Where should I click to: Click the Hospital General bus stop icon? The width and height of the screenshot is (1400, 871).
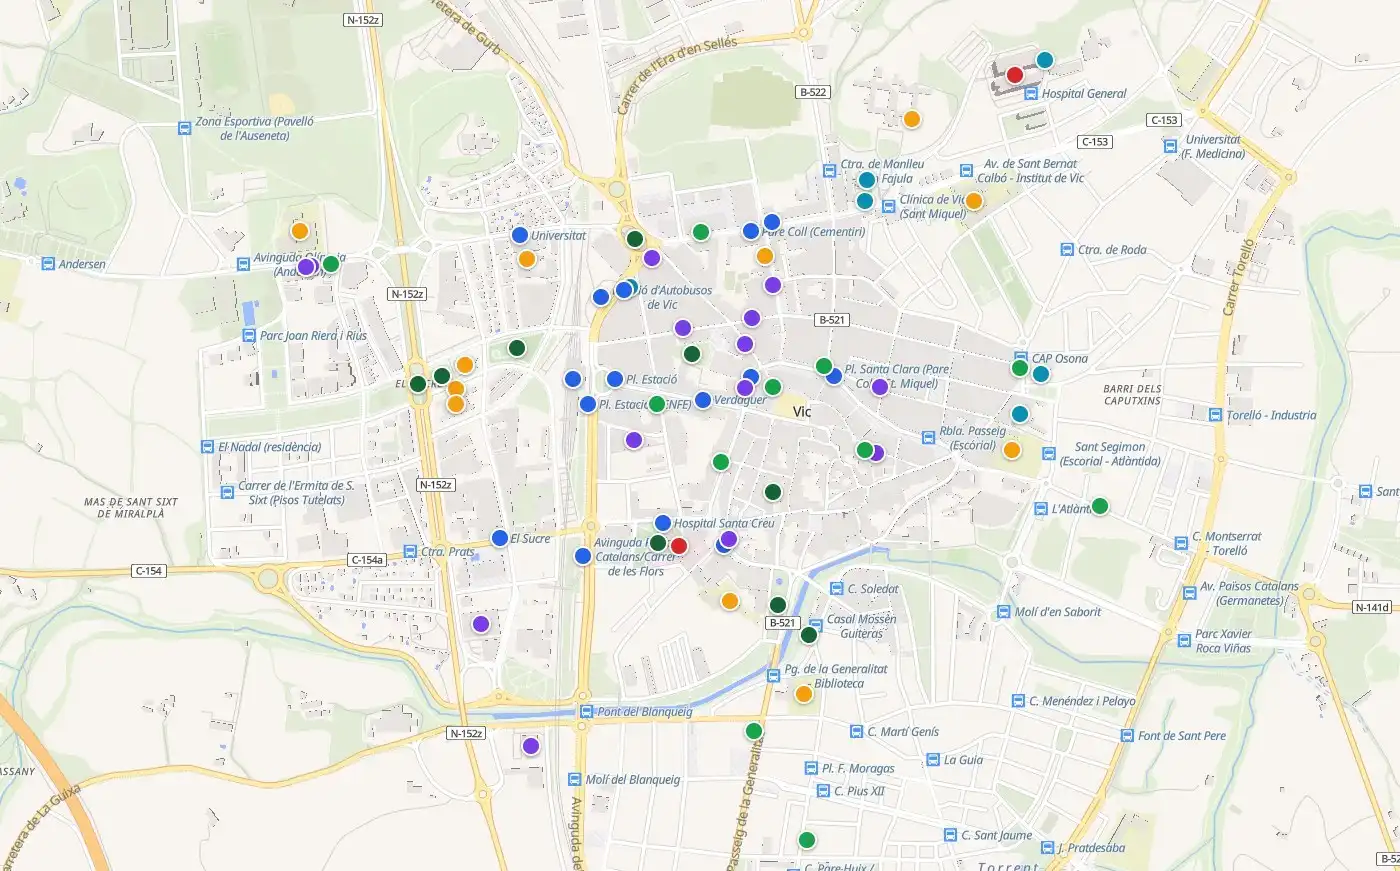[x=1031, y=94]
